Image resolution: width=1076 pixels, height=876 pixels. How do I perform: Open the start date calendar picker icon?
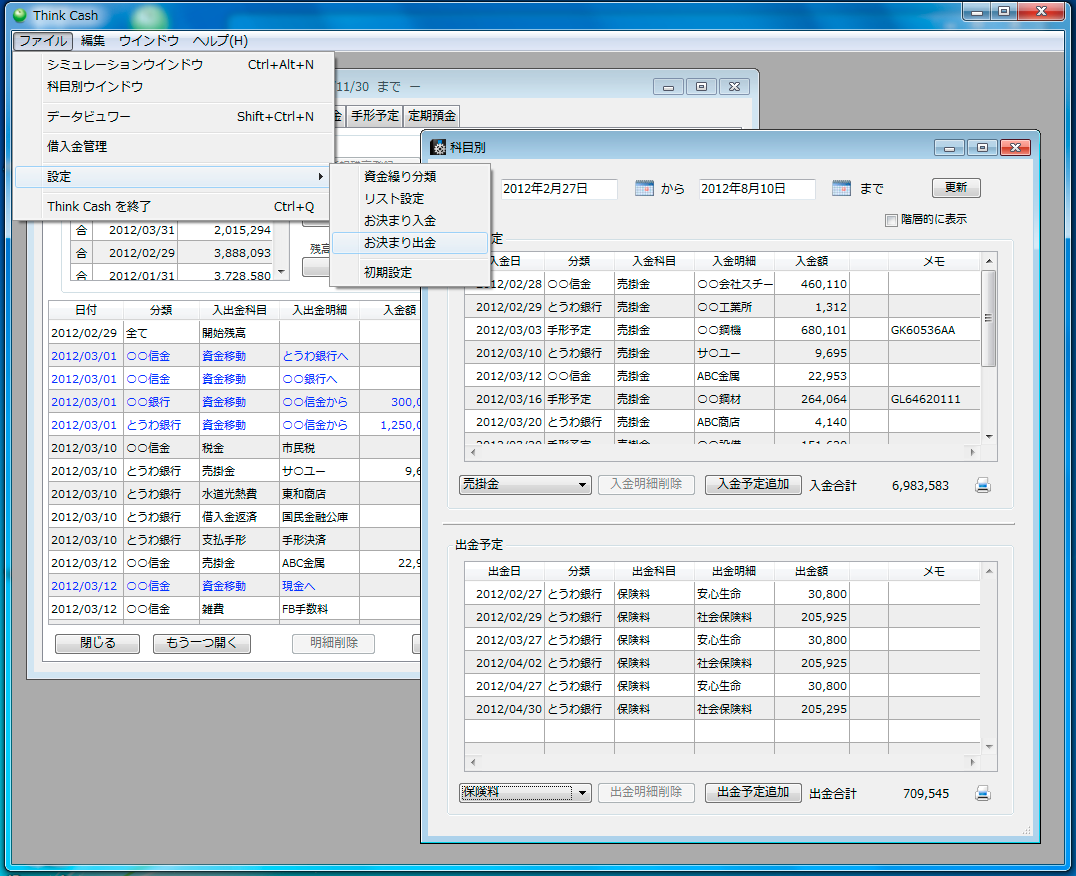coord(644,188)
